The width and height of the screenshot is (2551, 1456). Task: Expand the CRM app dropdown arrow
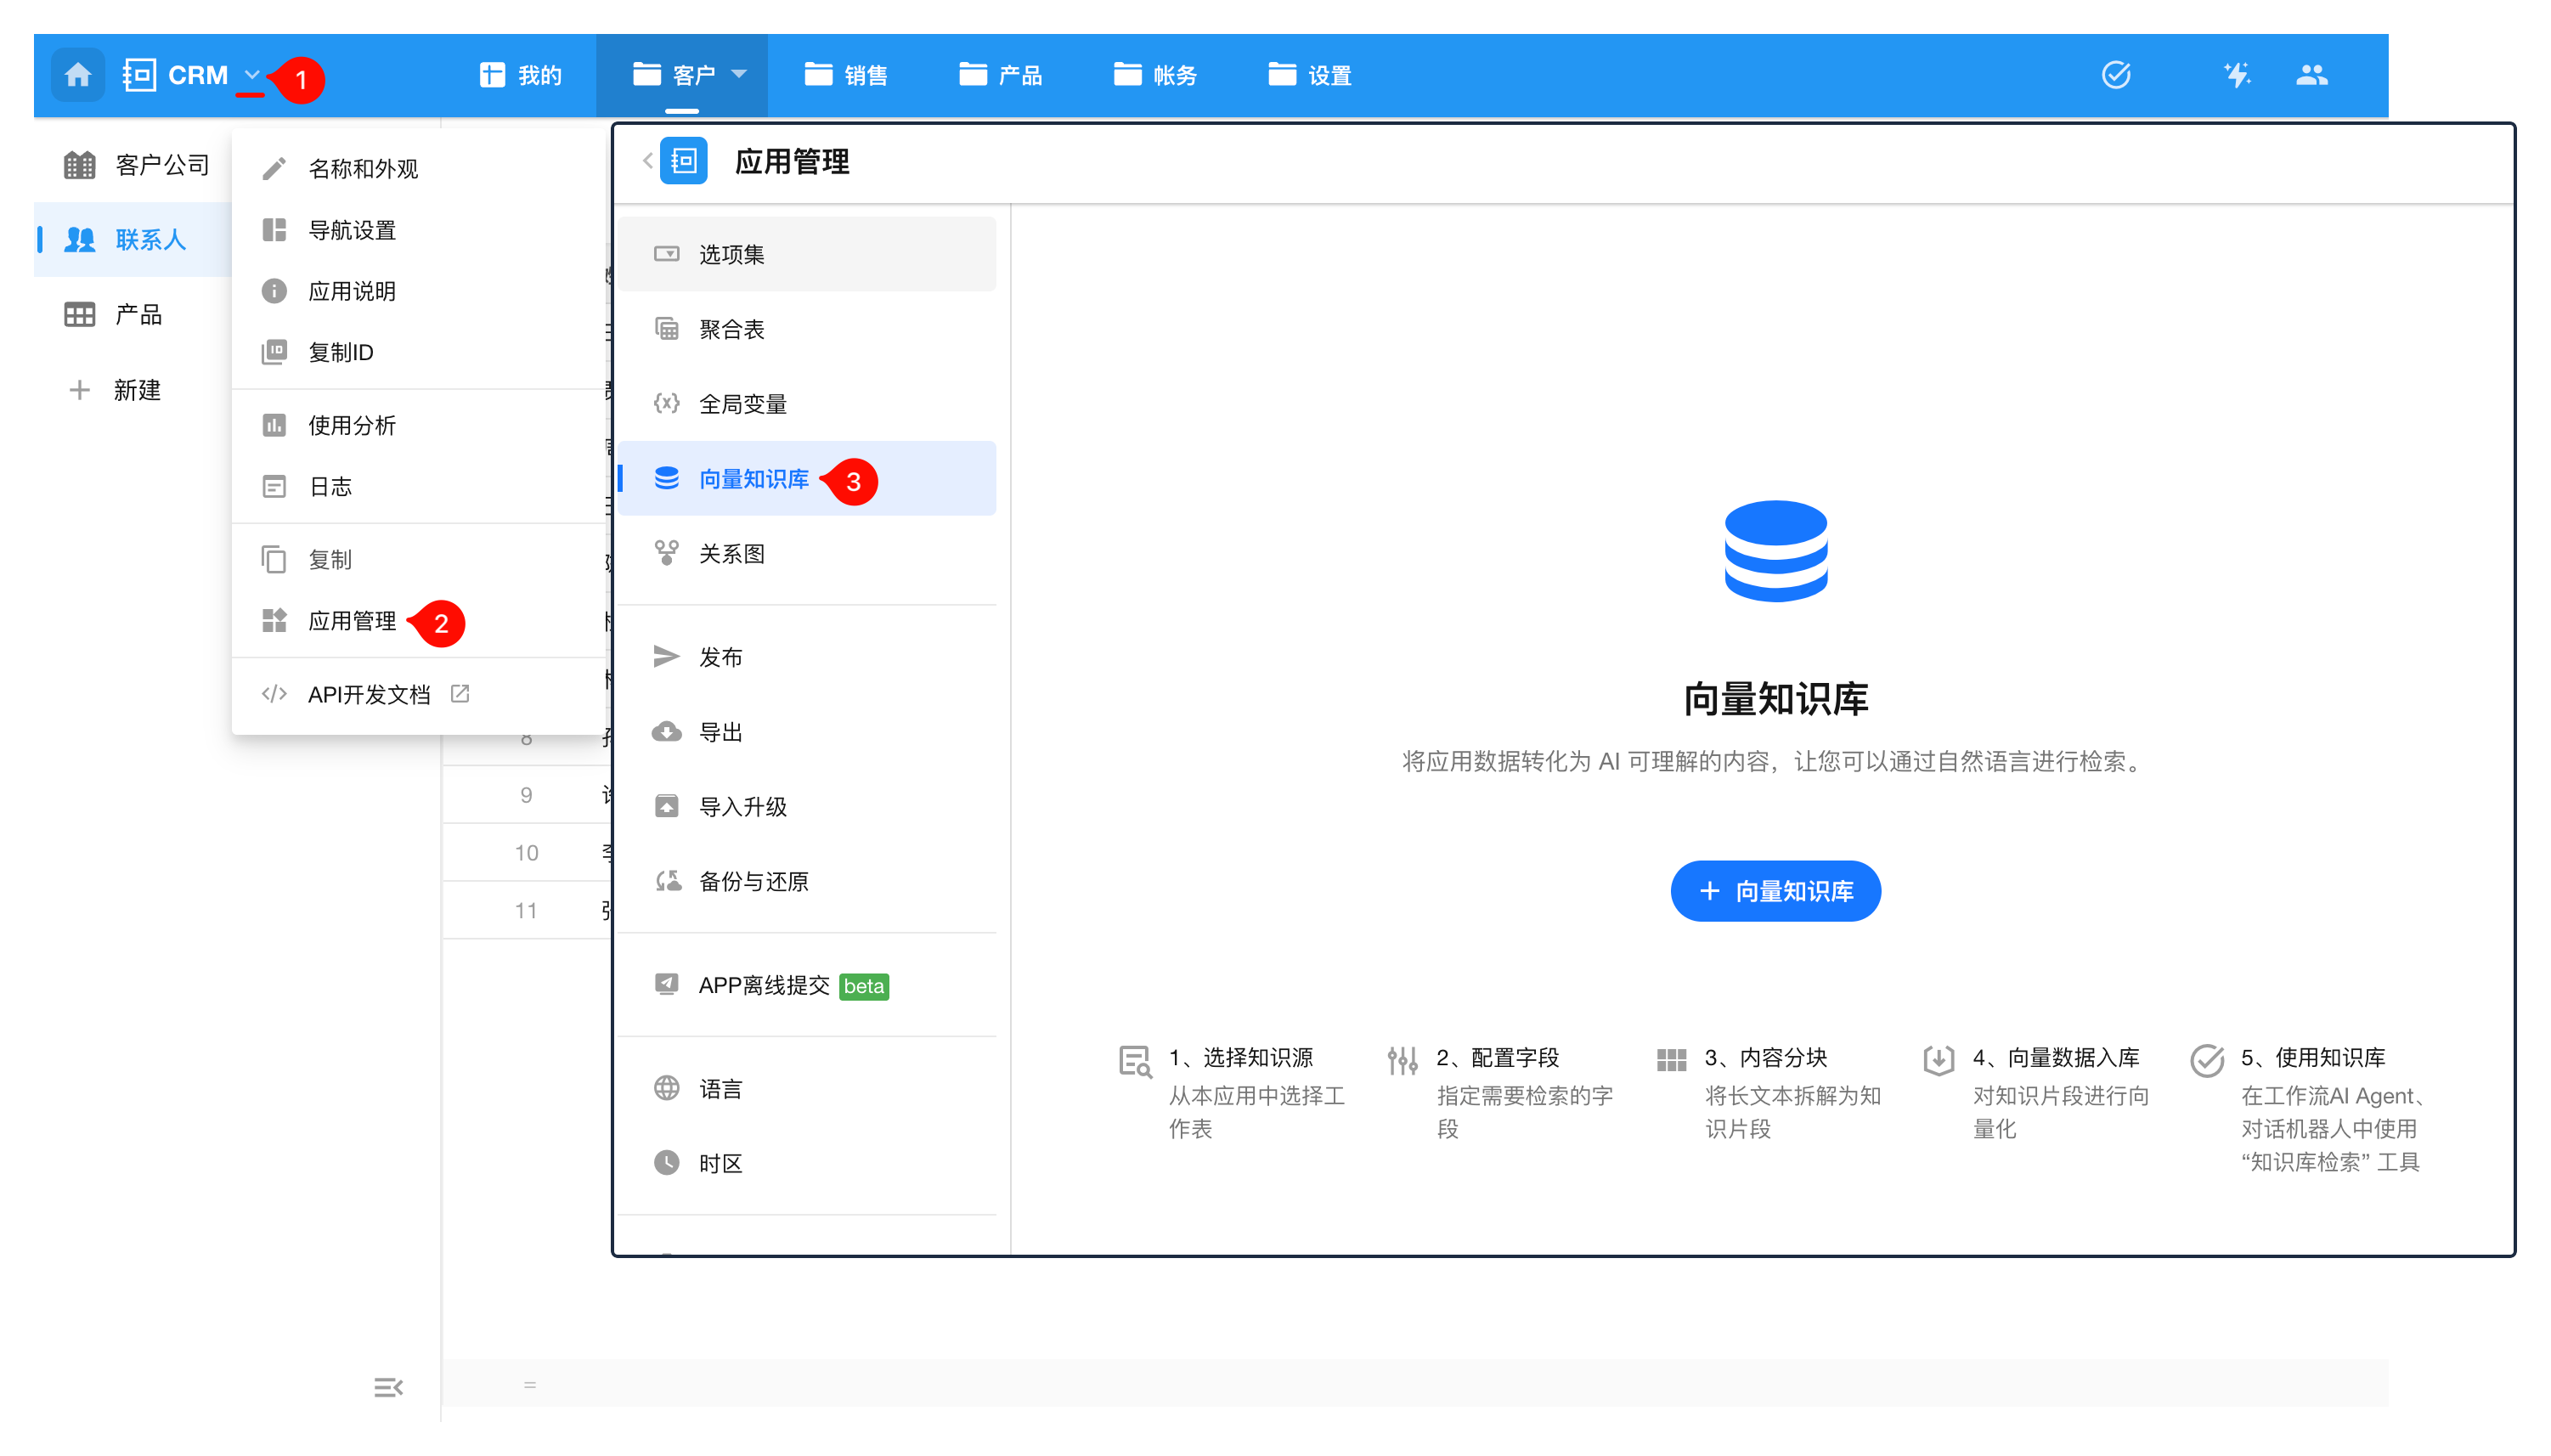(252, 75)
